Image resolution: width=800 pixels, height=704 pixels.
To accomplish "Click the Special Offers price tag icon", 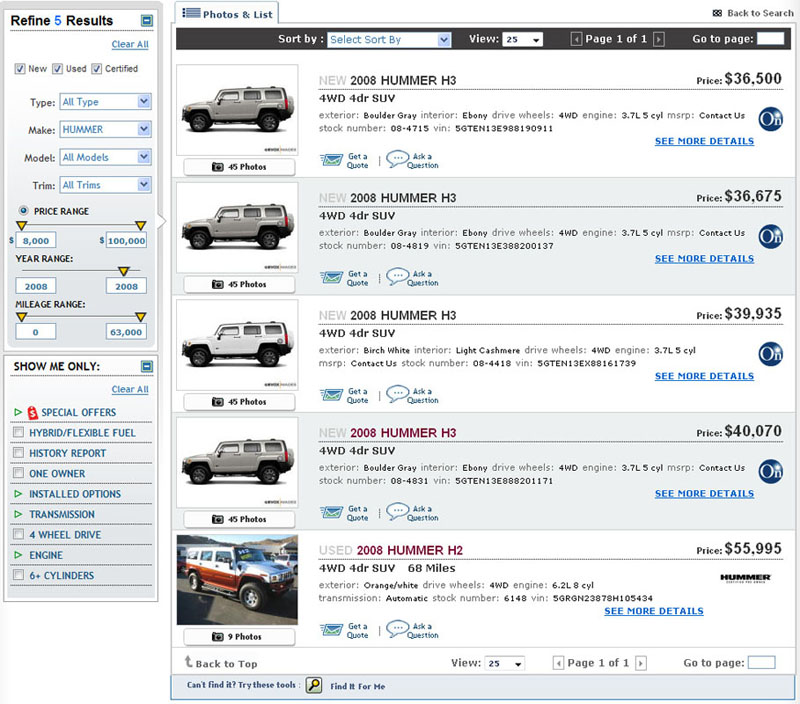I will click(x=33, y=412).
